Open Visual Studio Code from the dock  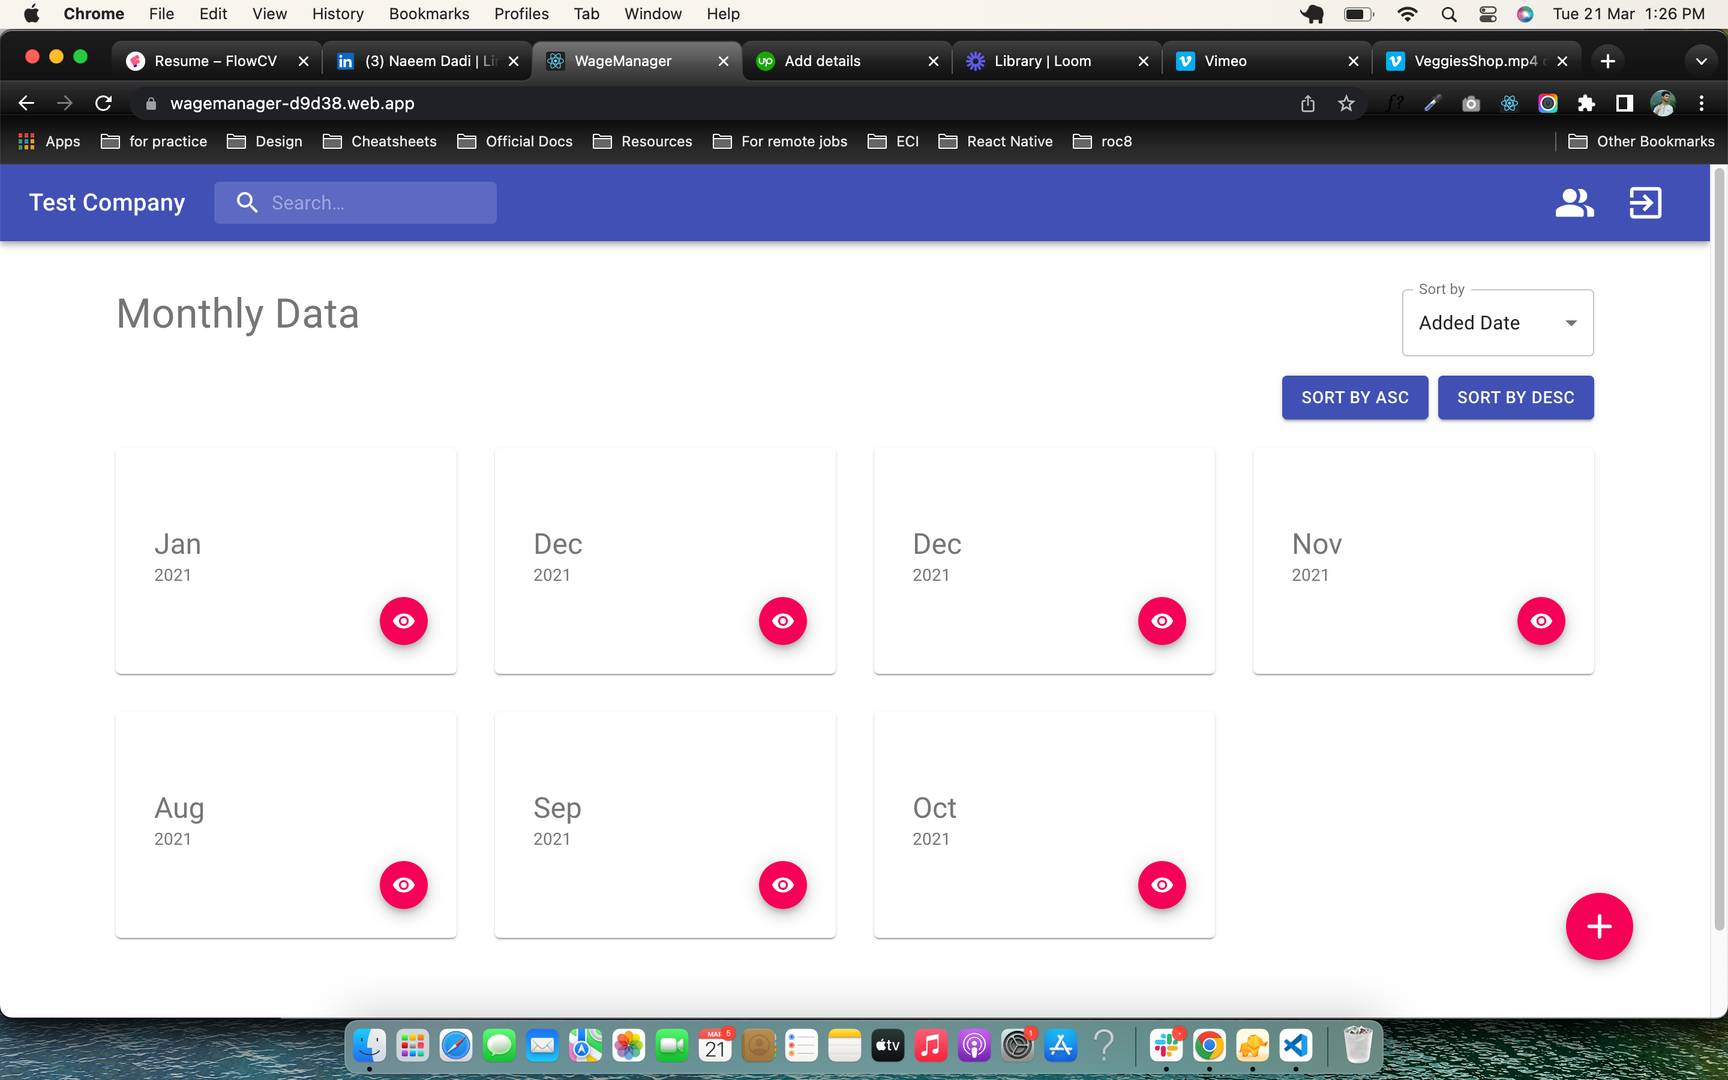click(1296, 1046)
